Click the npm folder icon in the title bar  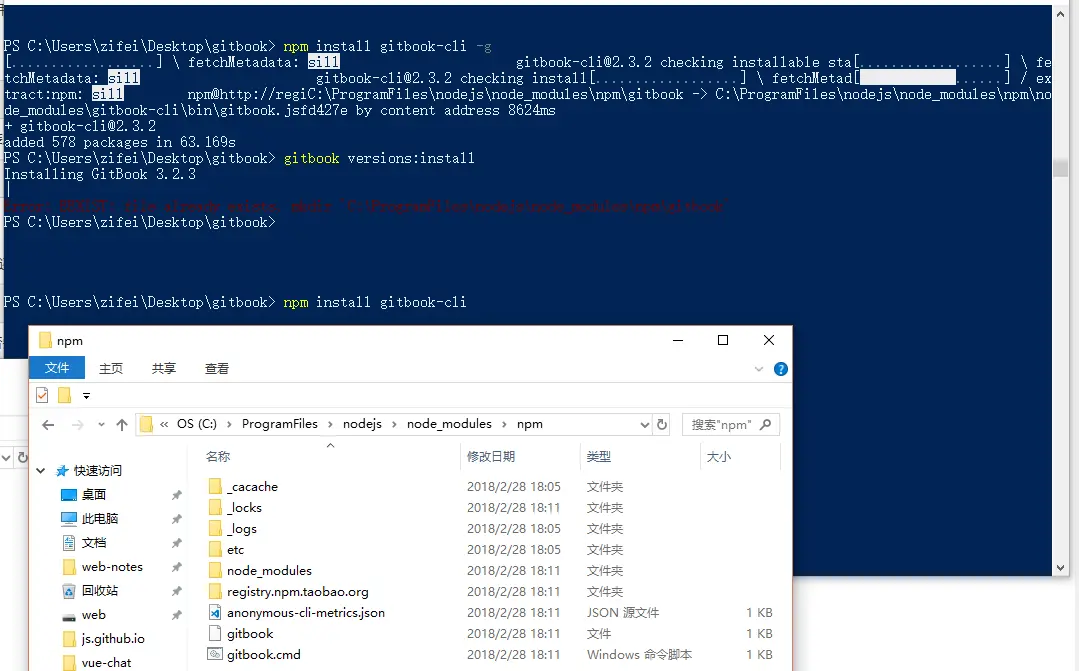click(x=45, y=340)
